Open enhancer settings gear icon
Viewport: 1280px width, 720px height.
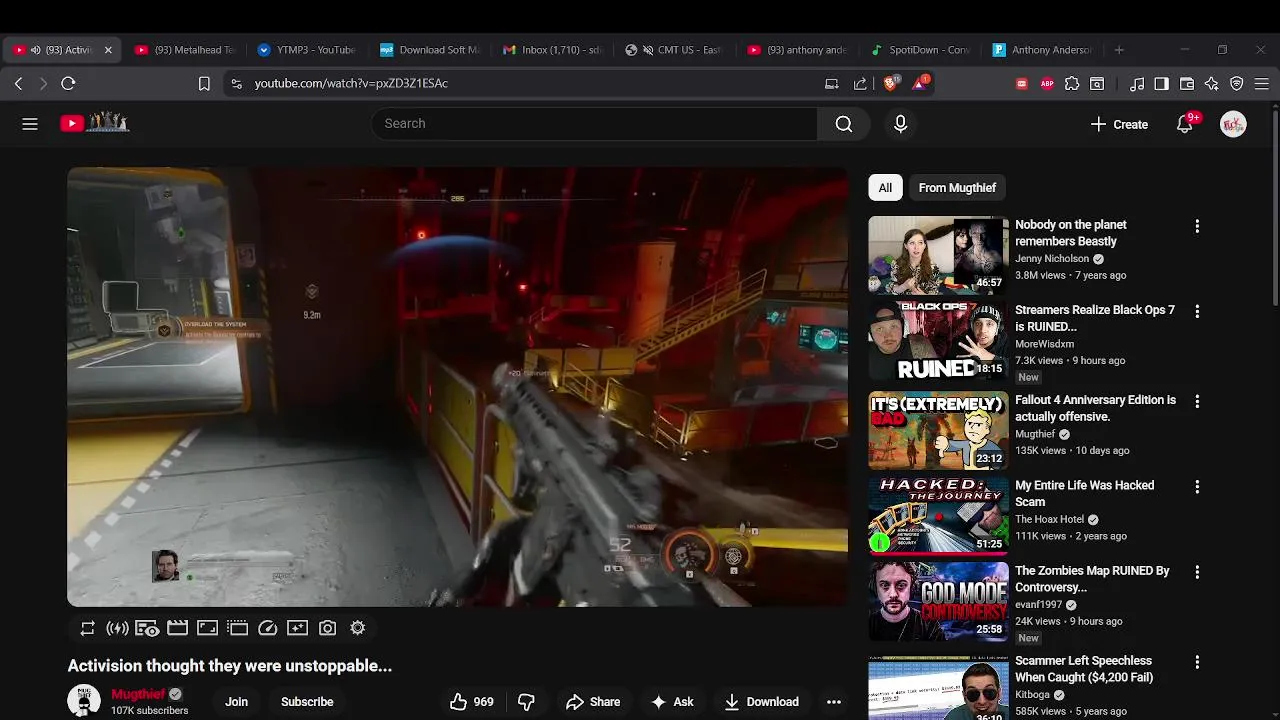357,628
